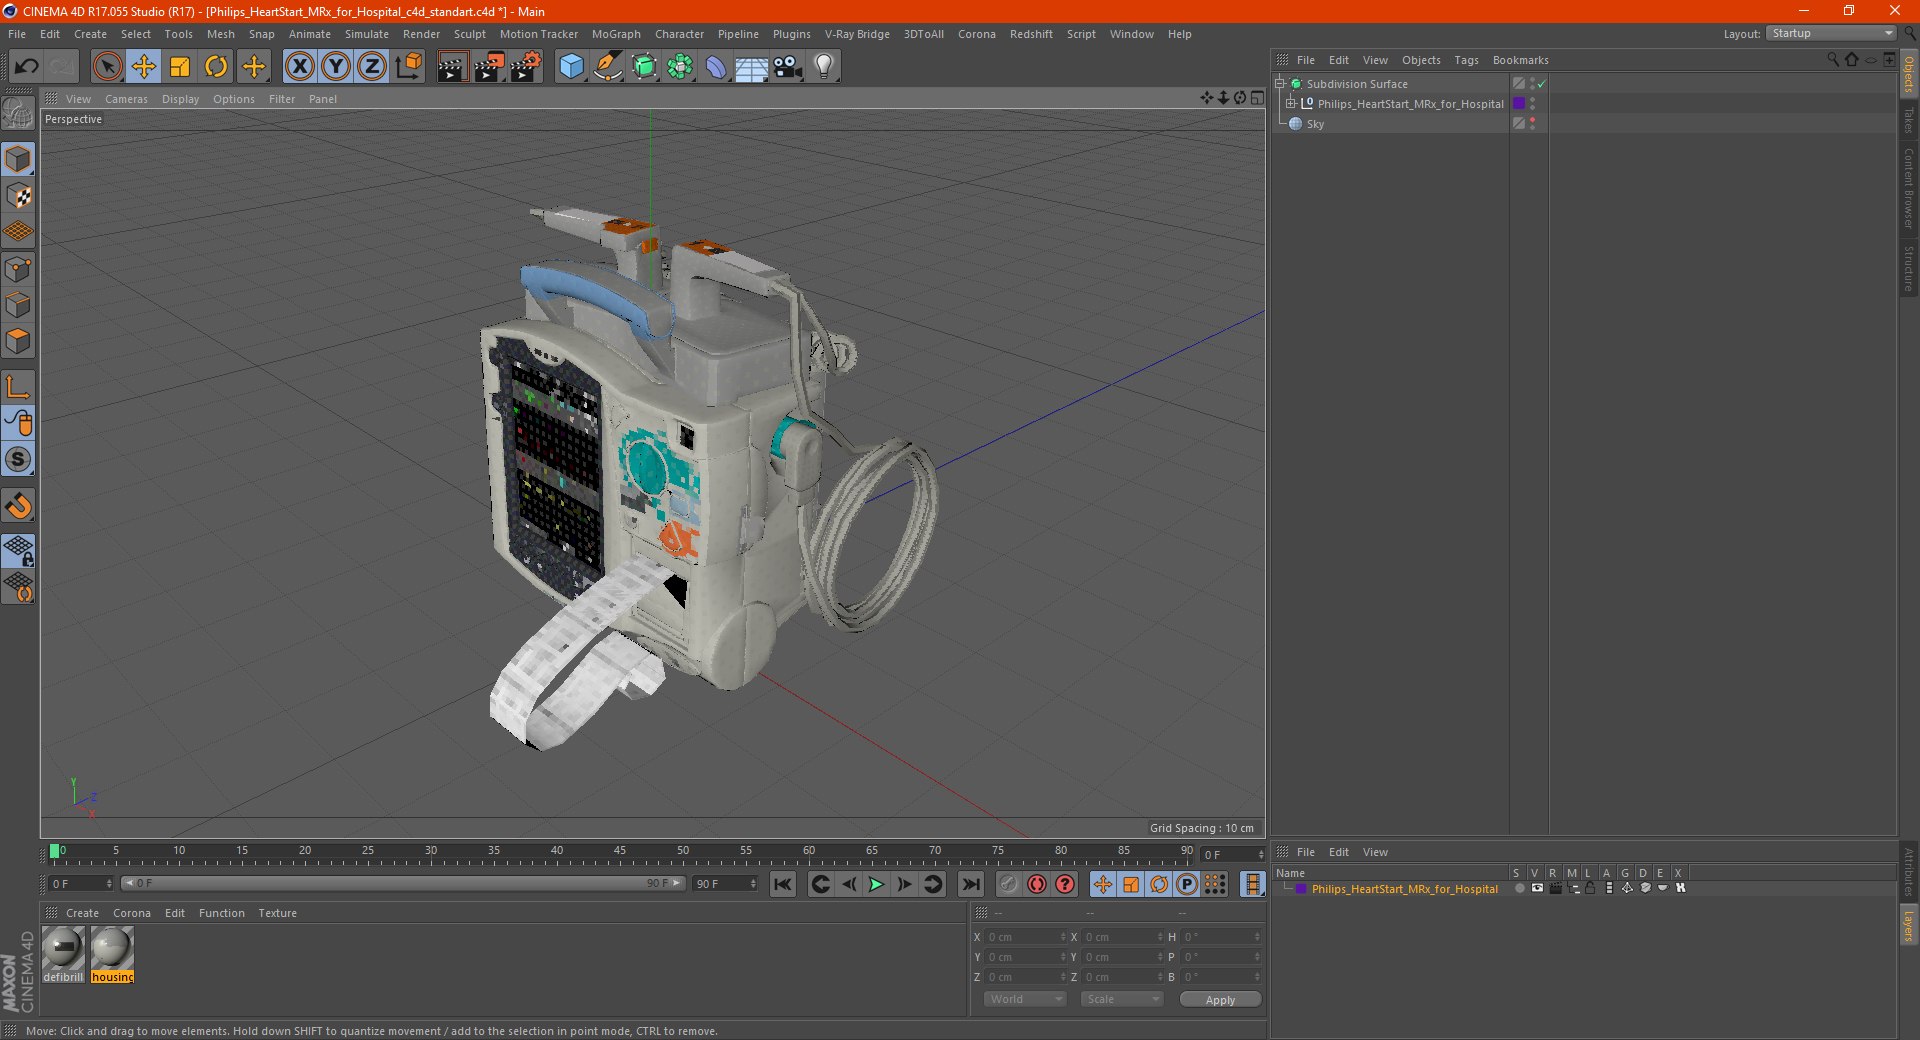1920x1040 pixels.
Task: Click Play Forward button
Action: [876, 884]
